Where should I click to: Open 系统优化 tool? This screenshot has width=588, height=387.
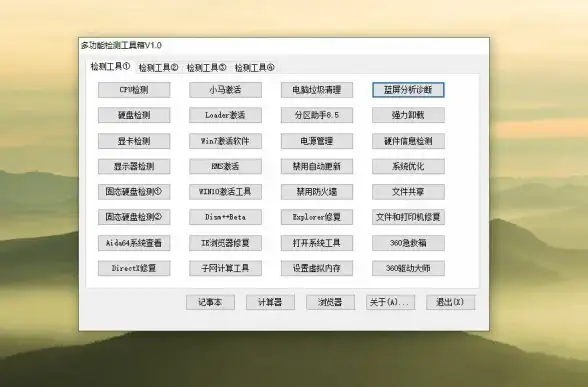pos(408,166)
